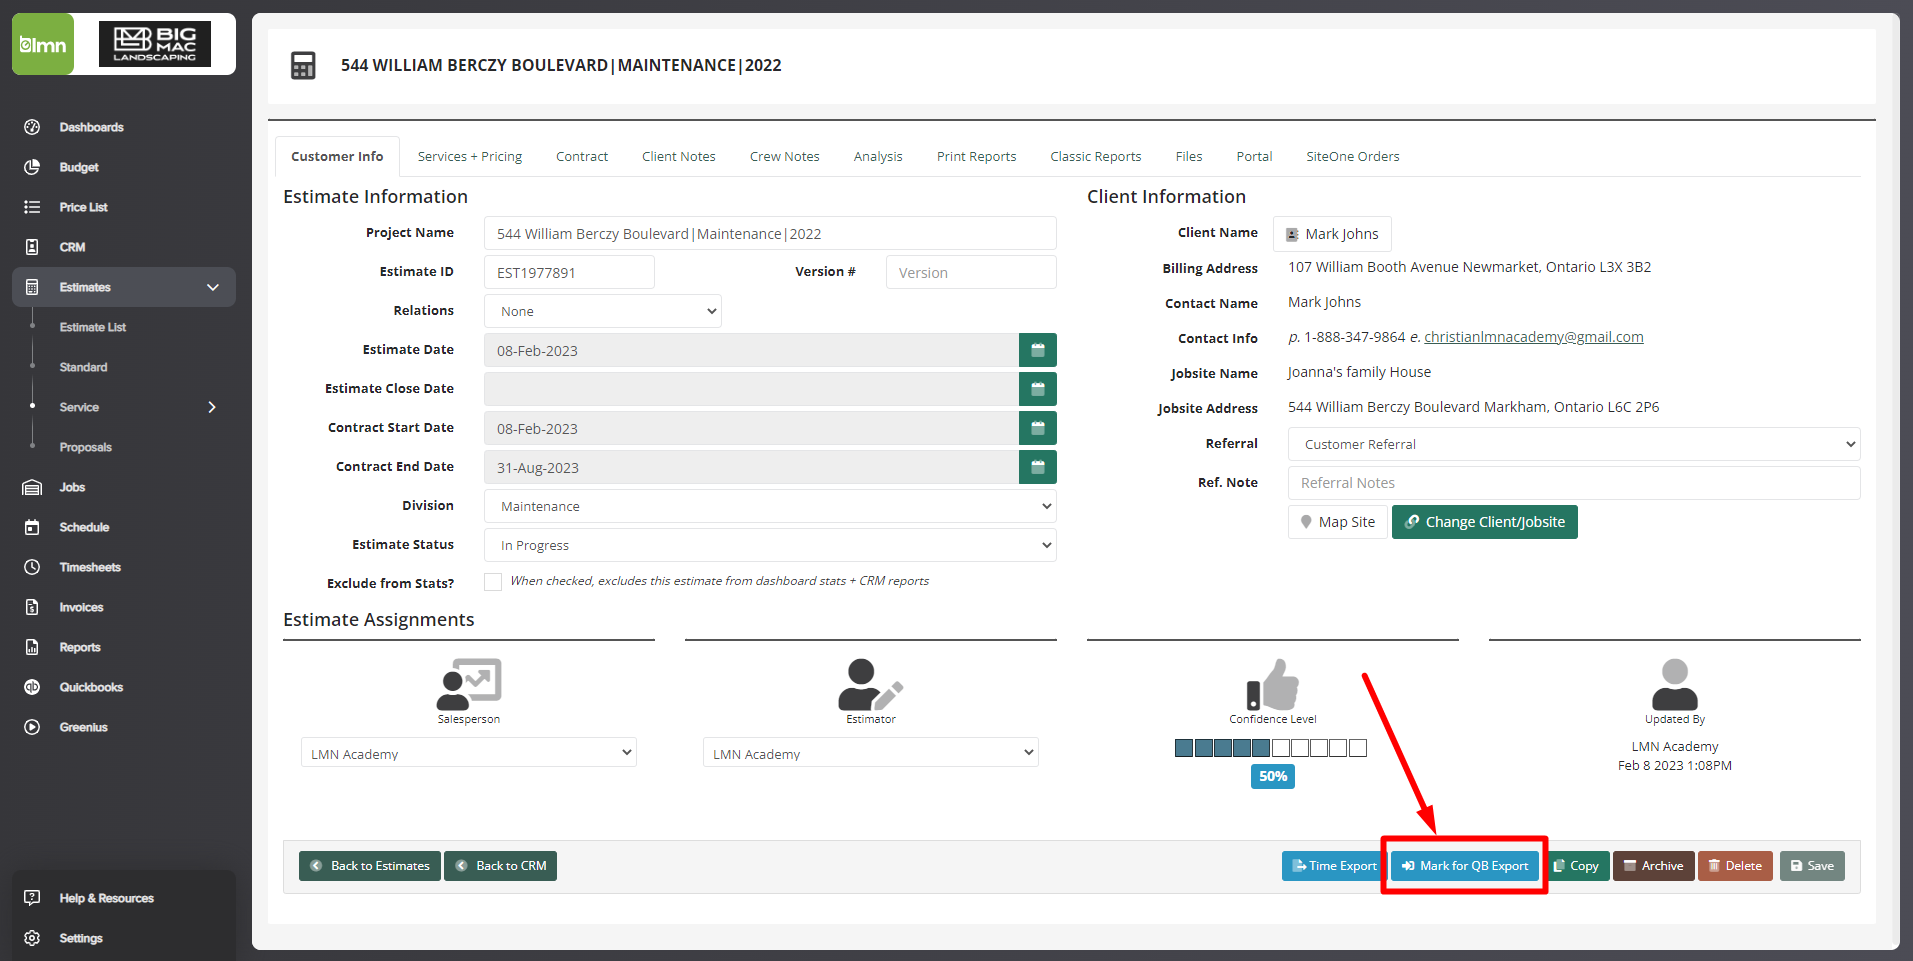Click the Greenius sidebar icon

32,727
